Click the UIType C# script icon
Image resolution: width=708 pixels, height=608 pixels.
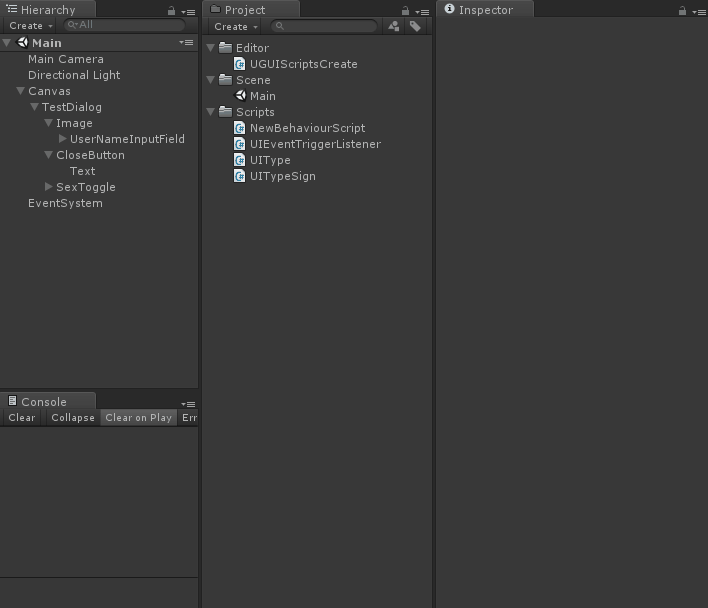240,160
